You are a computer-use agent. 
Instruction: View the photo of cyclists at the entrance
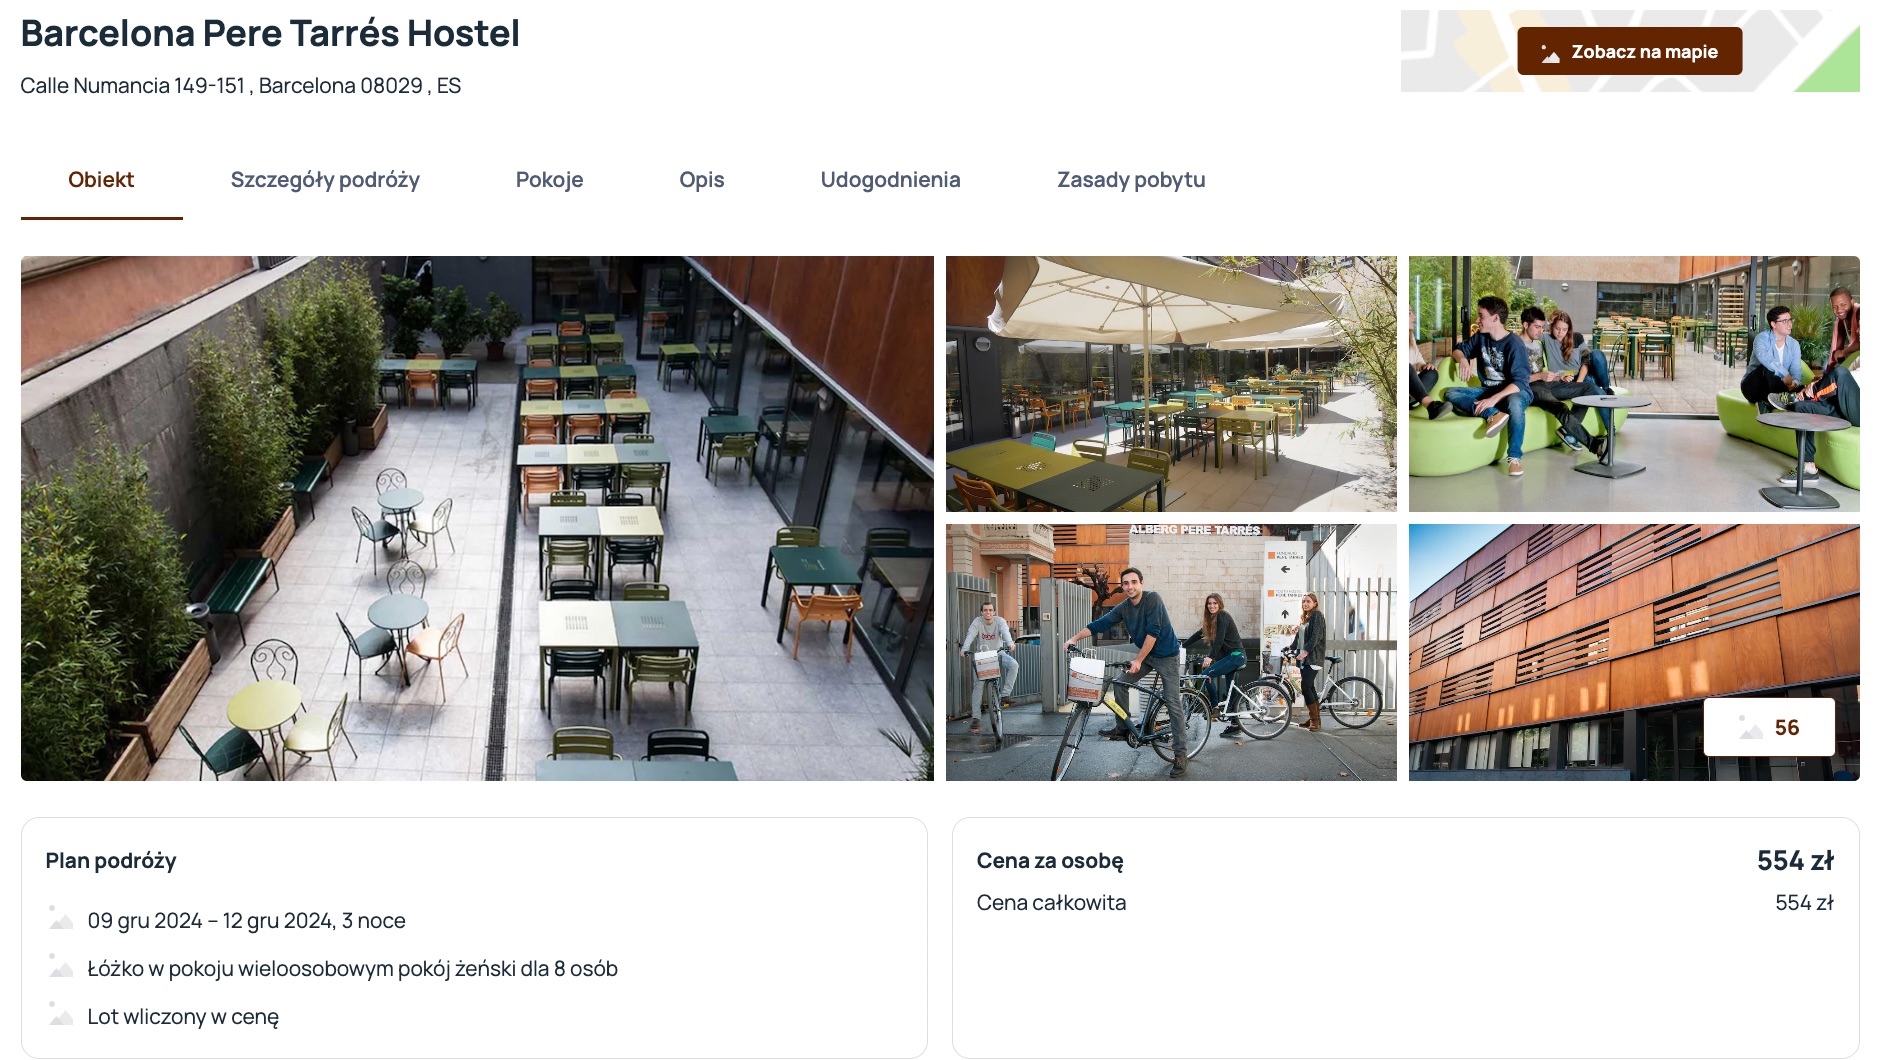(1171, 652)
